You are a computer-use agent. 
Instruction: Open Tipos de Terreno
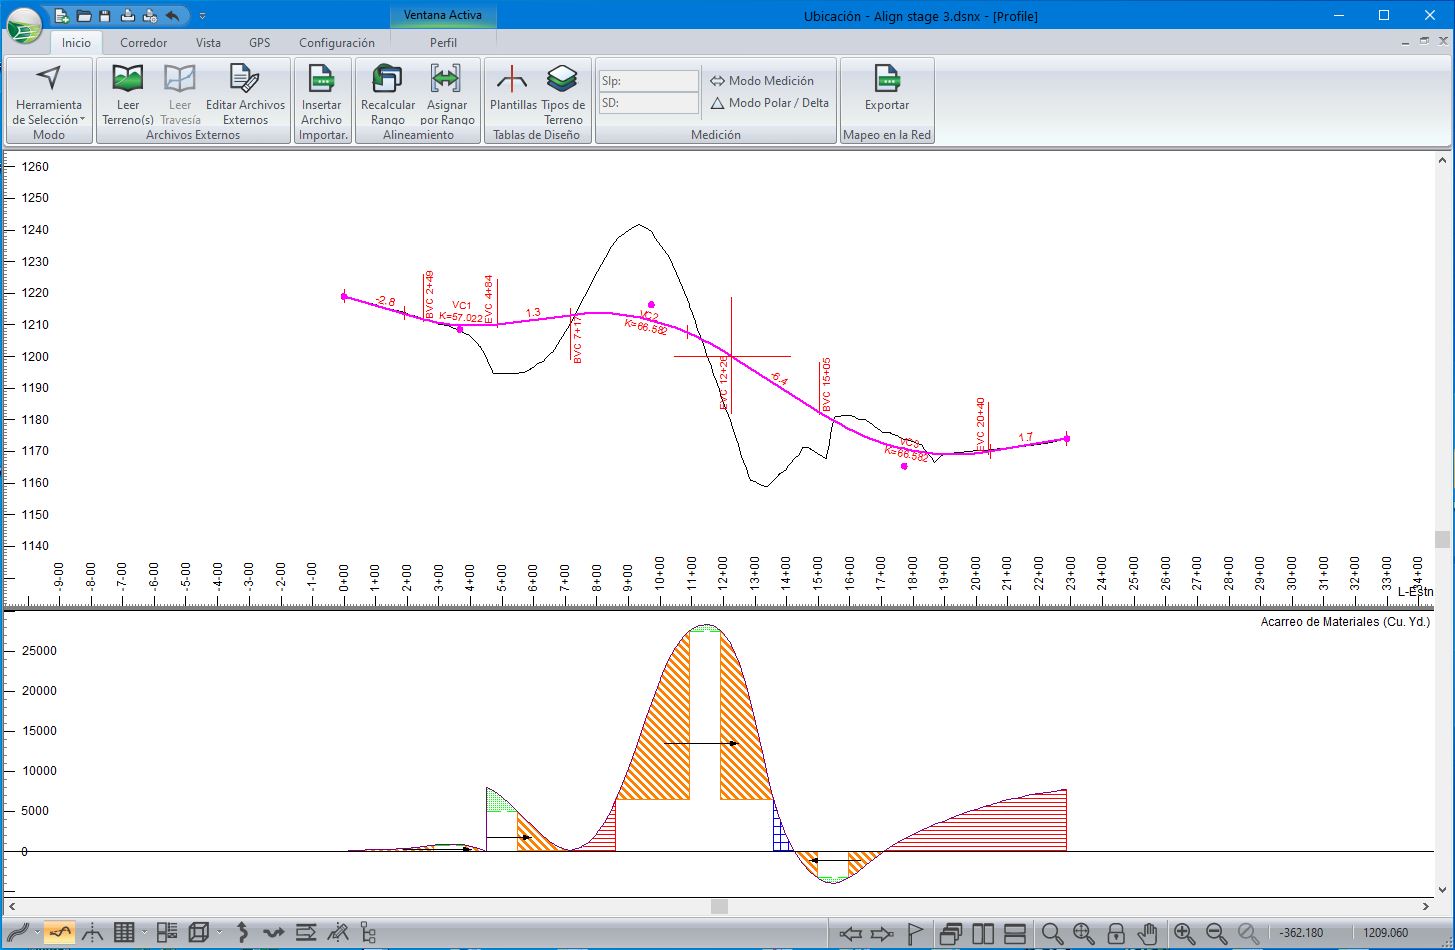pyautogui.click(x=562, y=80)
